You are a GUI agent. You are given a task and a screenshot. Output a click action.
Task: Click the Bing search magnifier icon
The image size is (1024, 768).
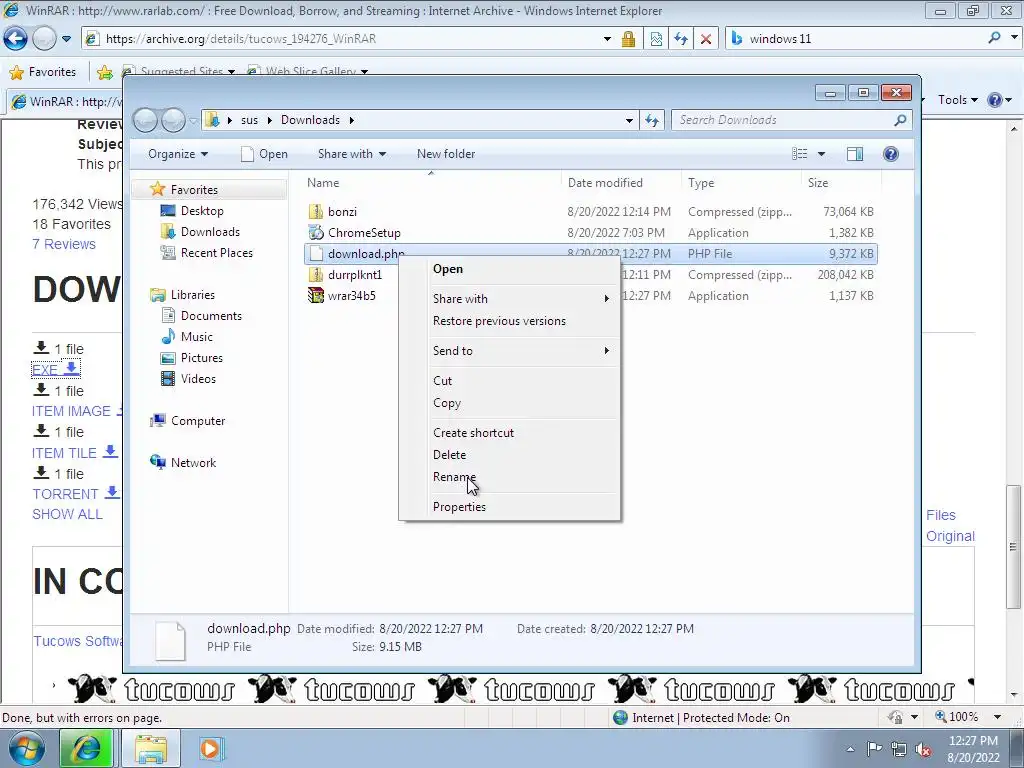coord(995,39)
